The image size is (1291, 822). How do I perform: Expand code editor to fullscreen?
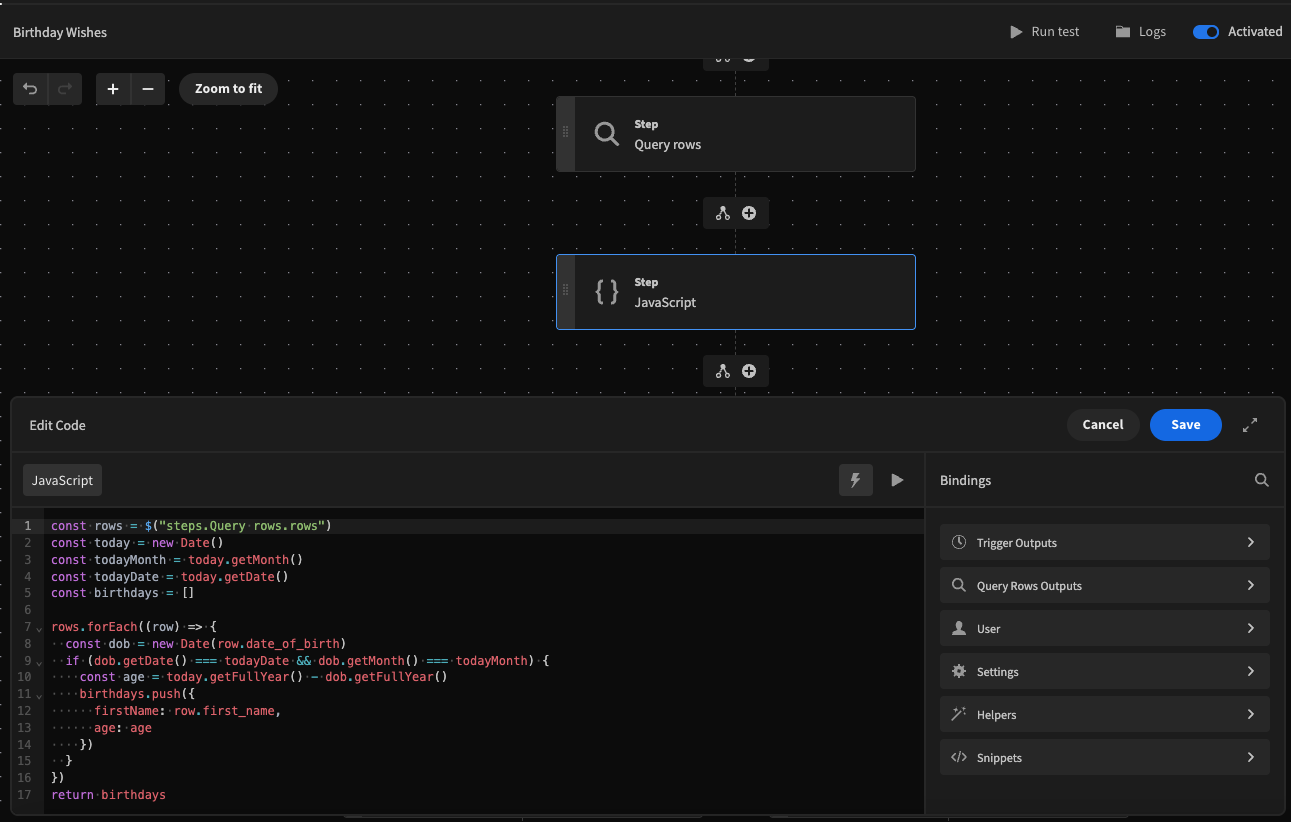click(1250, 425)
